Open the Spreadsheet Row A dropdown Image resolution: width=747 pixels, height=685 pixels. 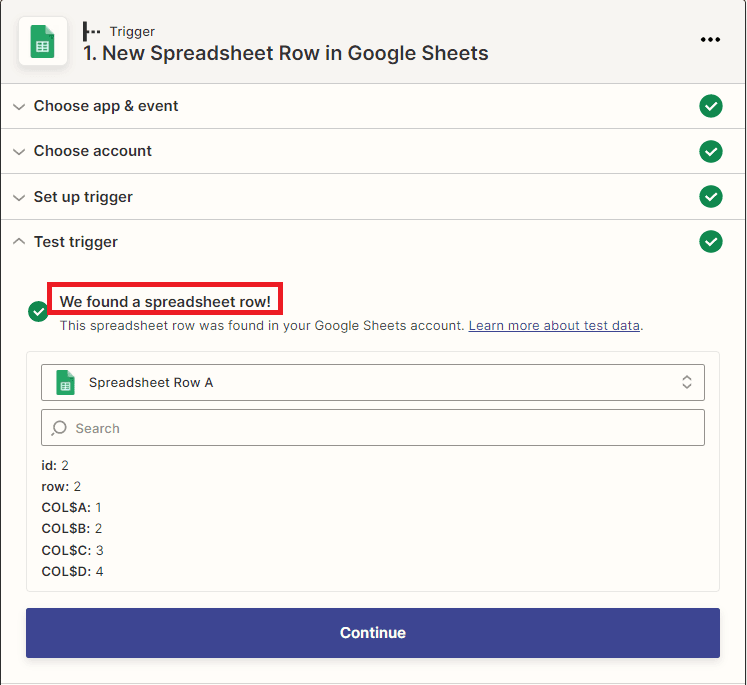pos(372,382)
